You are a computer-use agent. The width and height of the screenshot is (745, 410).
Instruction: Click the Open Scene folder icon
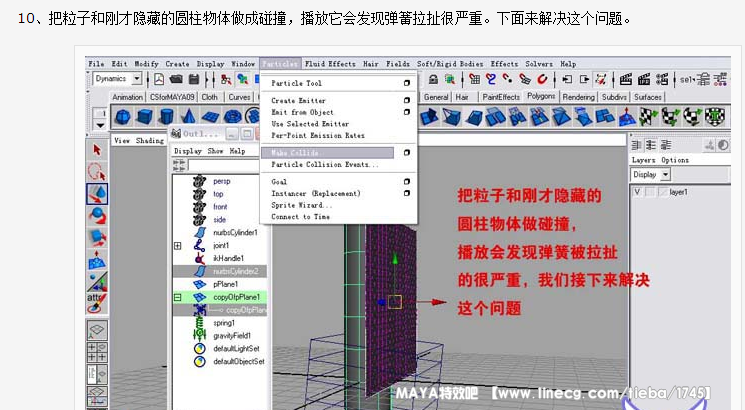coord(176,79)
